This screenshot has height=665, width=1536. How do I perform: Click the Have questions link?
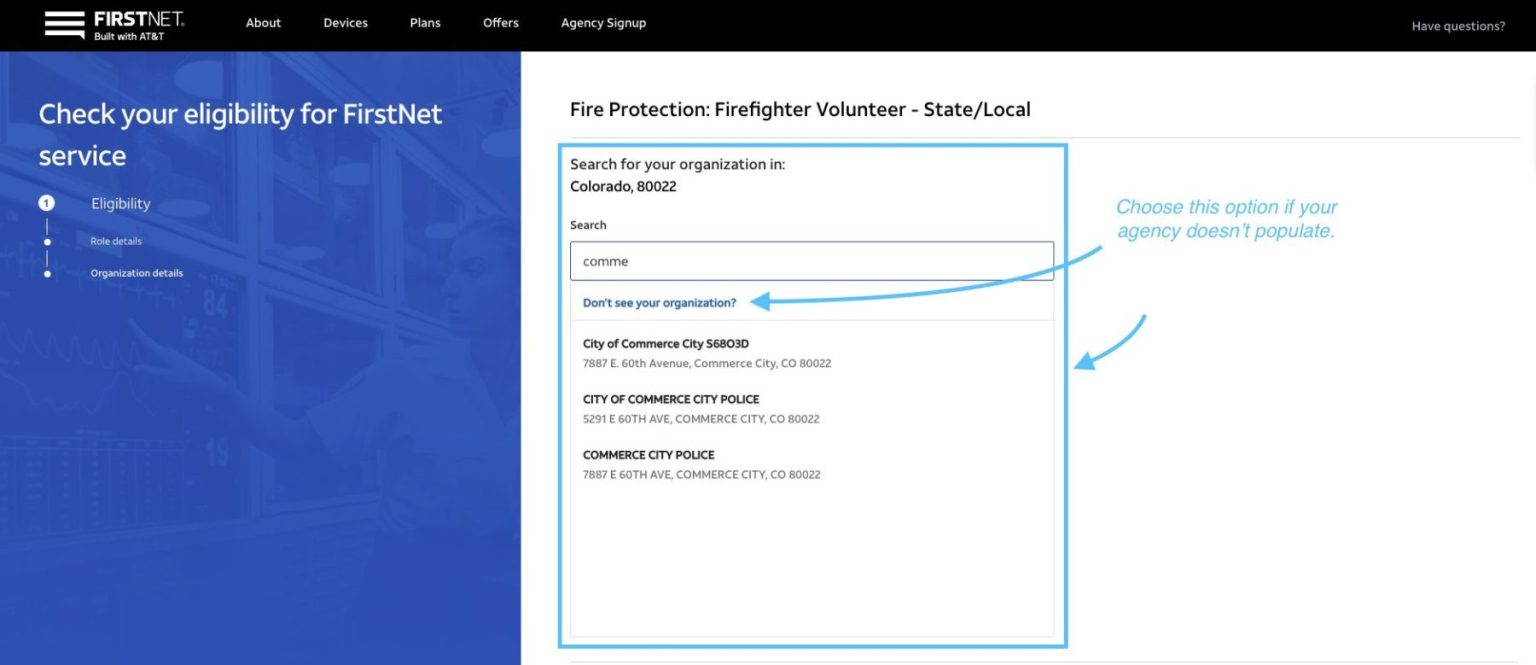[x=1458, y=25]
